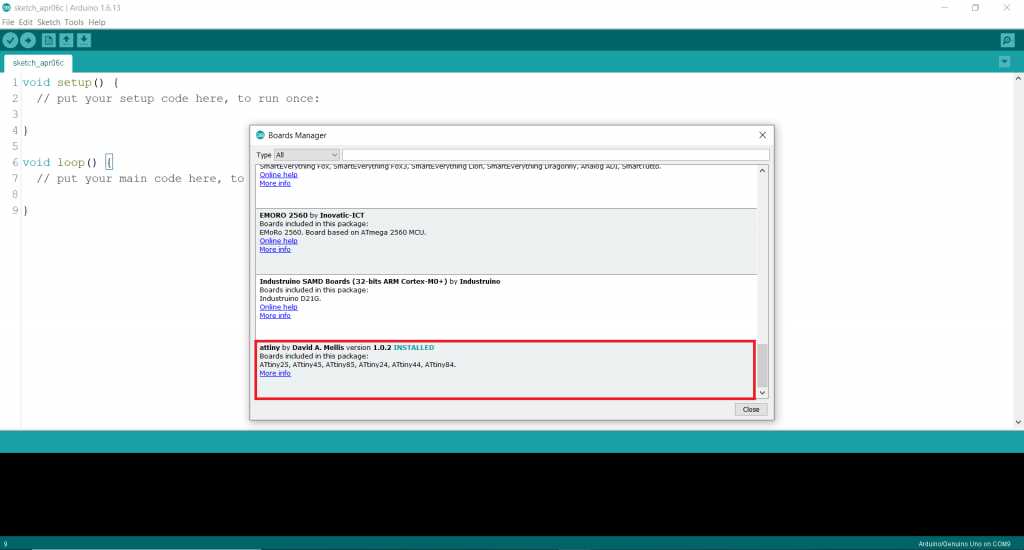Open More info link under SmartEverything entry
Viewport: 1024px width, 550px height.
275,184
